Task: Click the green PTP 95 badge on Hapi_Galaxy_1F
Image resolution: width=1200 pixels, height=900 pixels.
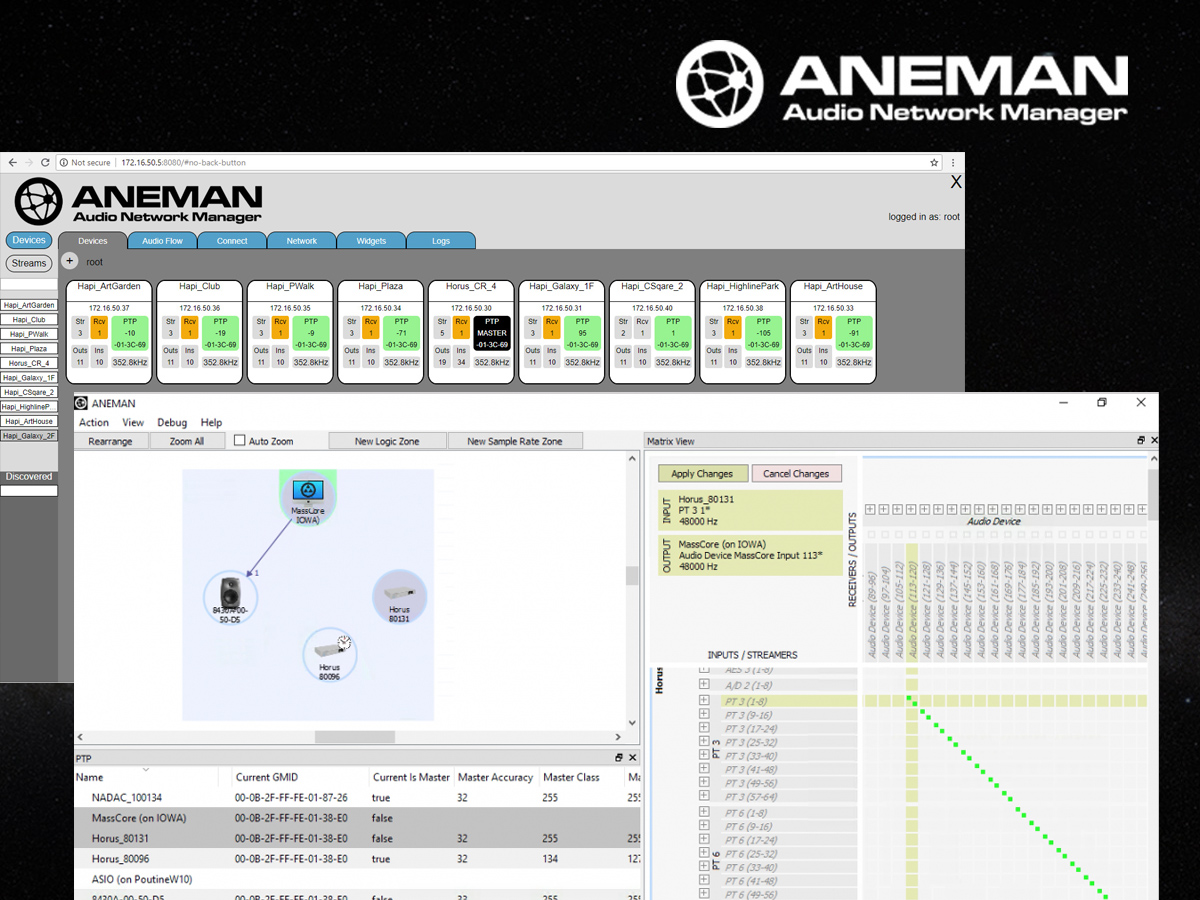Action: (582, 333)
